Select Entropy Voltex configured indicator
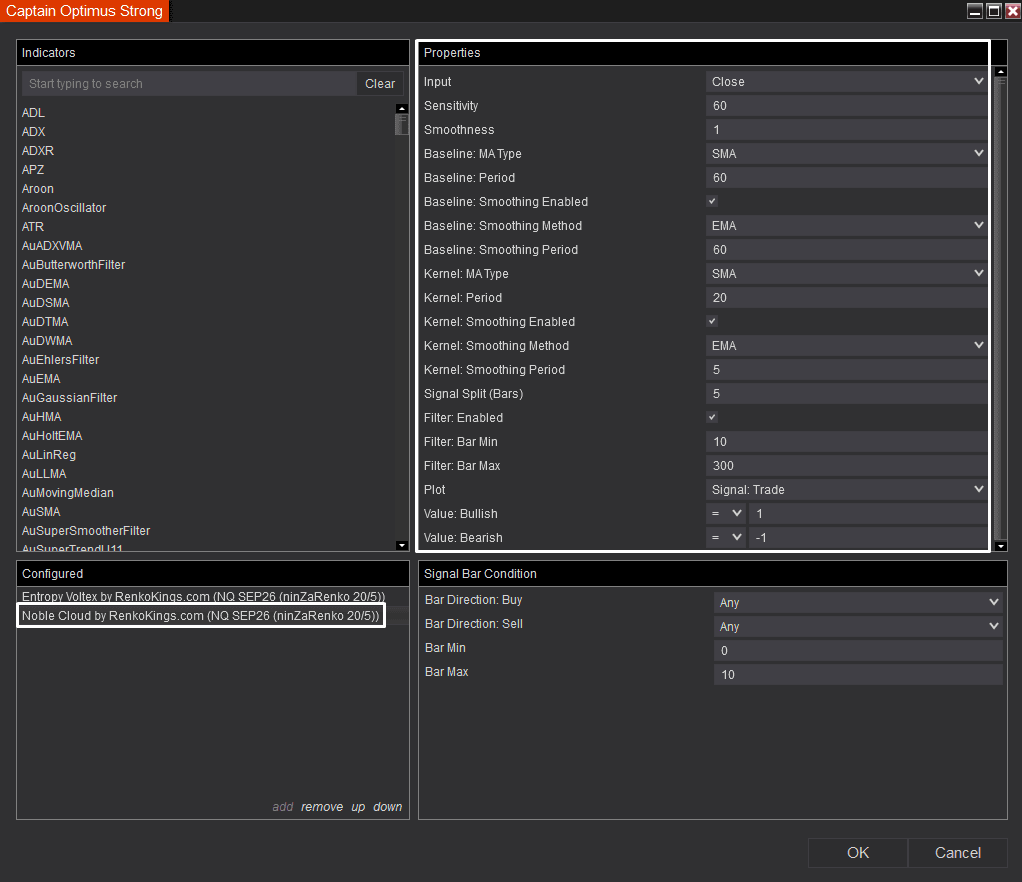 (203, 596)
